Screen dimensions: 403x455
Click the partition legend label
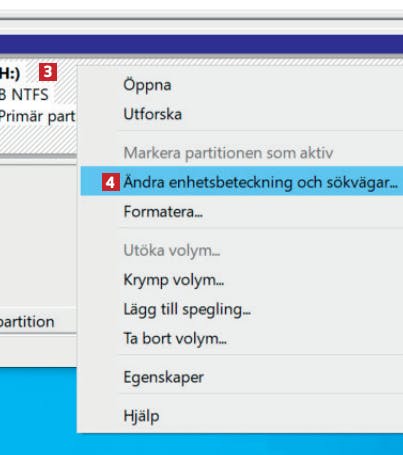coord(27,322)
